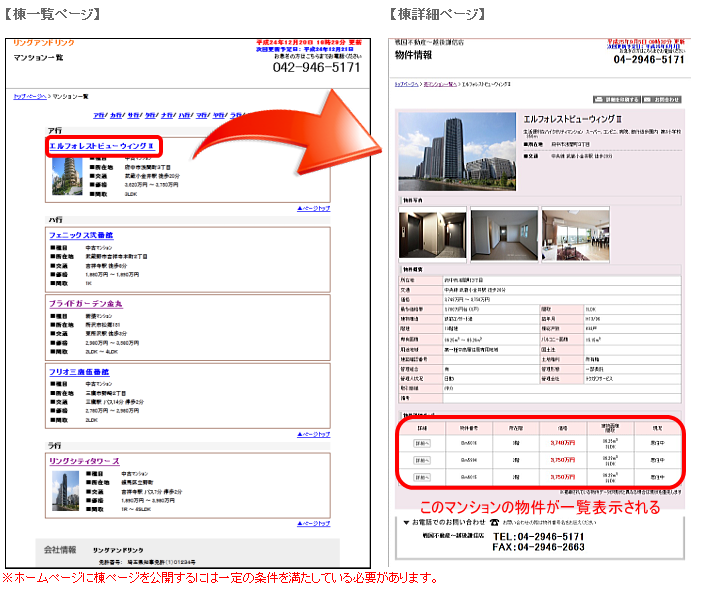
Task: Open リングシティタワーズ listing link
Action: click(x=84, y=461)
